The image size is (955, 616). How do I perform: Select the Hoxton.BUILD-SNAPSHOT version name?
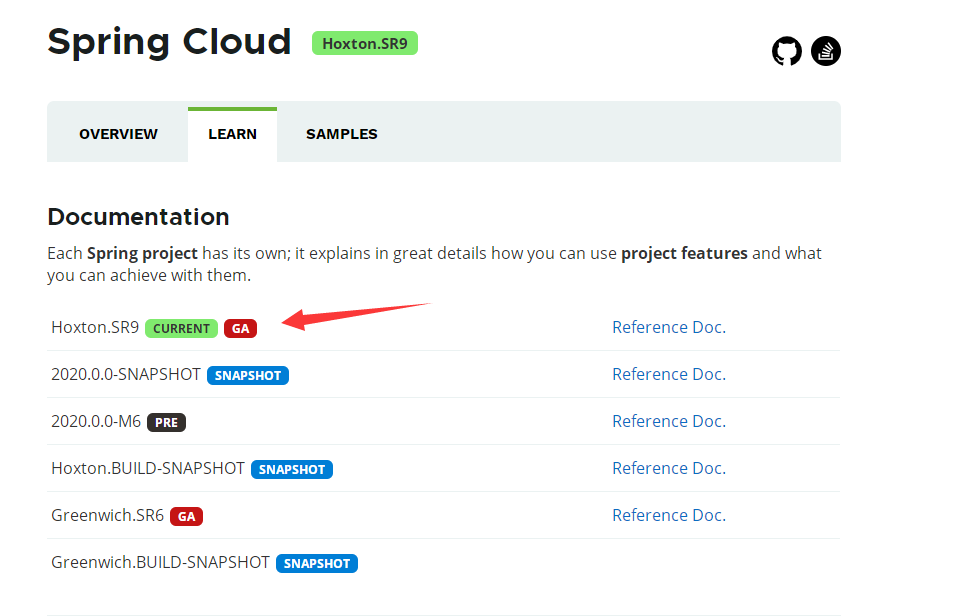point(148,468)
